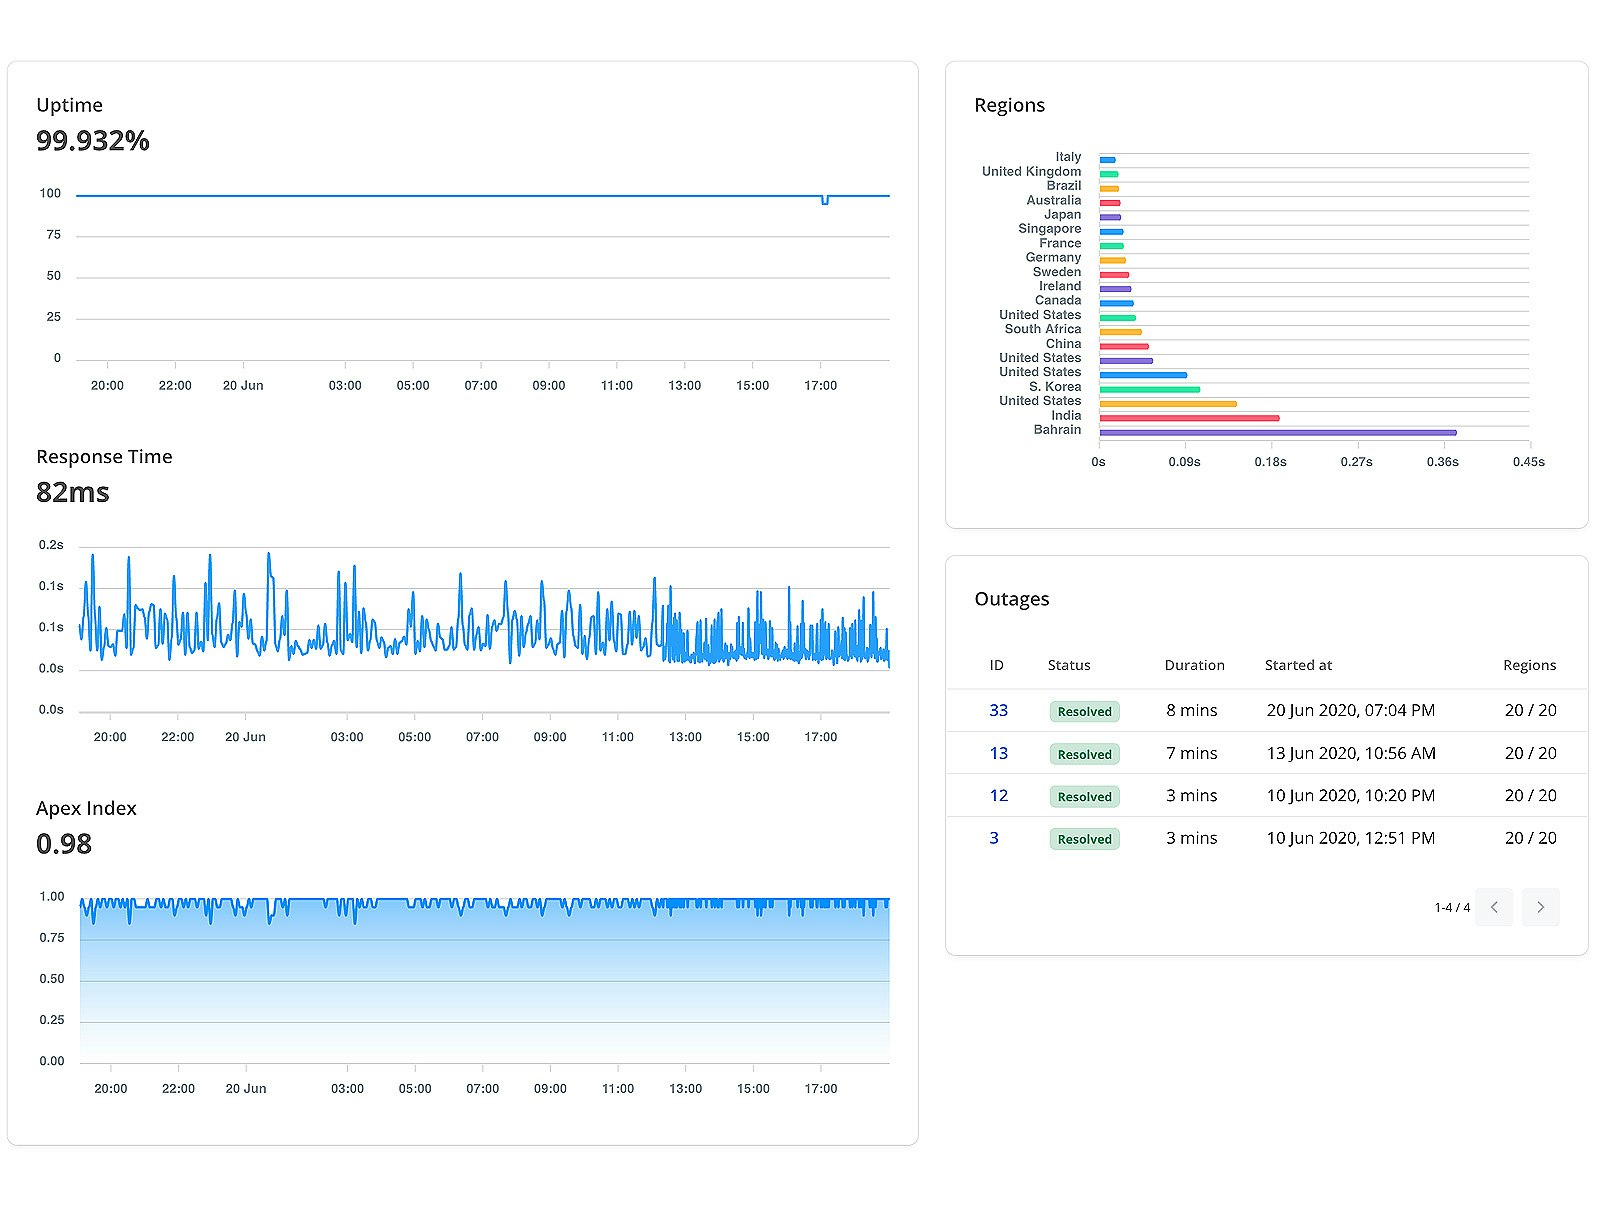Open outage ID 12
This screenshot has height=1229, width=1600.
pos(998,795)
